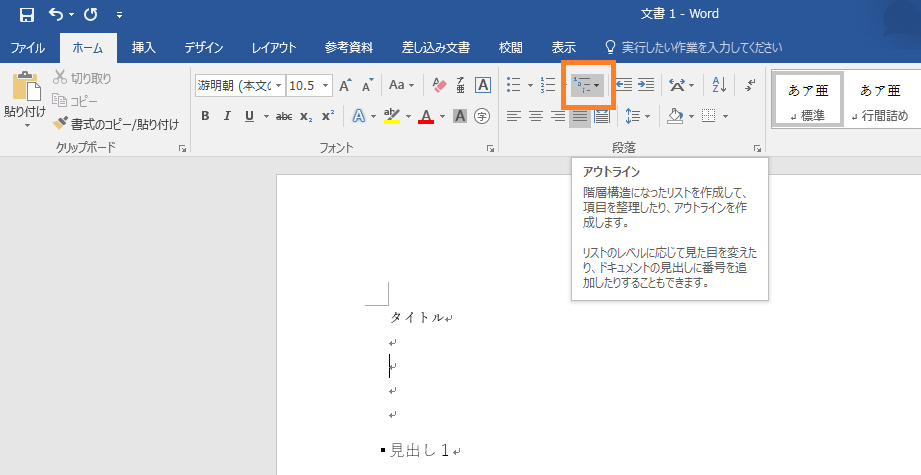Screen dimensions: 921x475
Task: Increase font size with enlarge A icon
Action: click(345, 85)
